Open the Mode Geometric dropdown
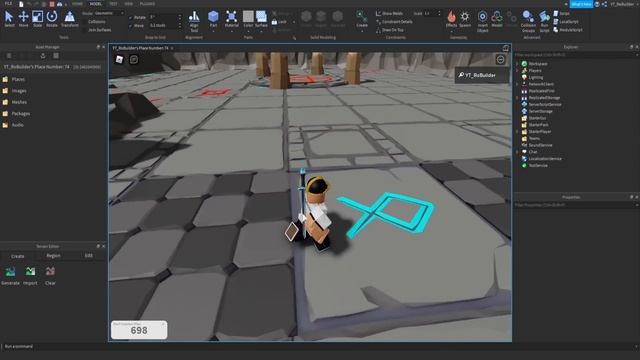 (109, 13)
